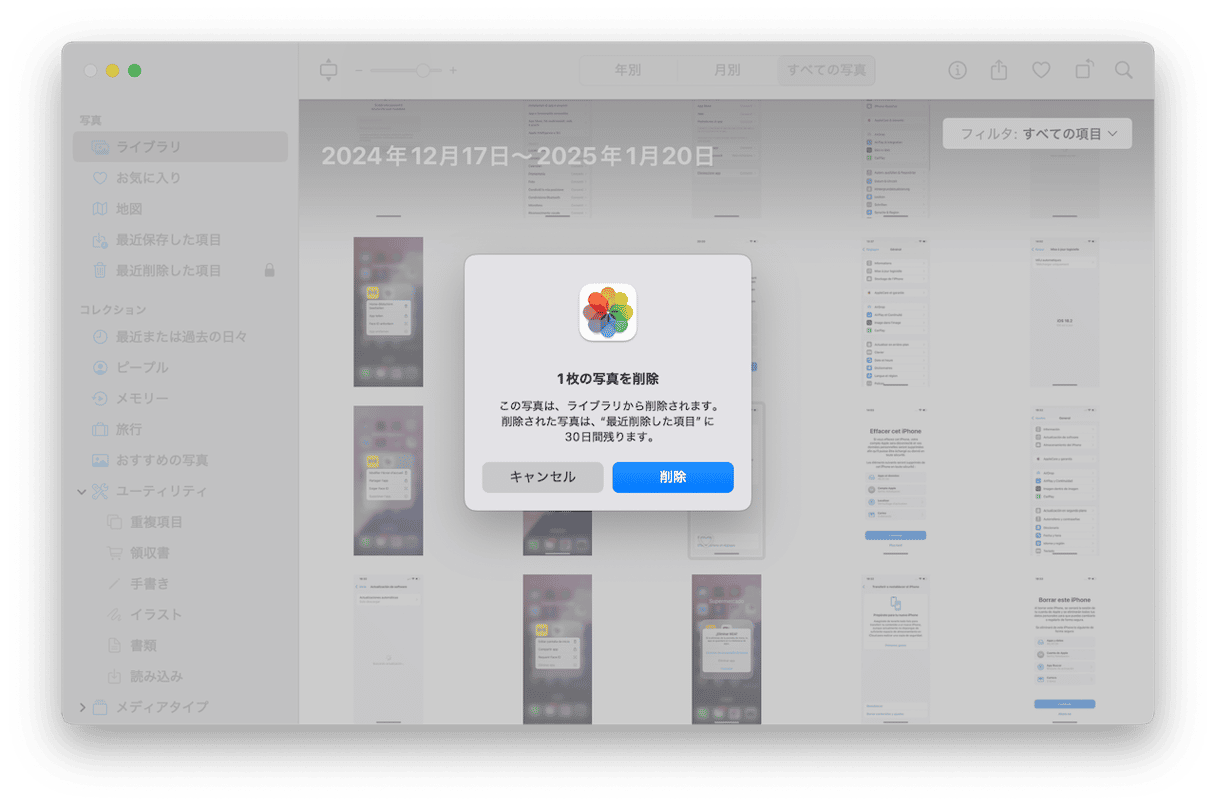Open ピープル collection in sidebar
Viewport: 1216px width, 806px height.
(x=180, y=368)
